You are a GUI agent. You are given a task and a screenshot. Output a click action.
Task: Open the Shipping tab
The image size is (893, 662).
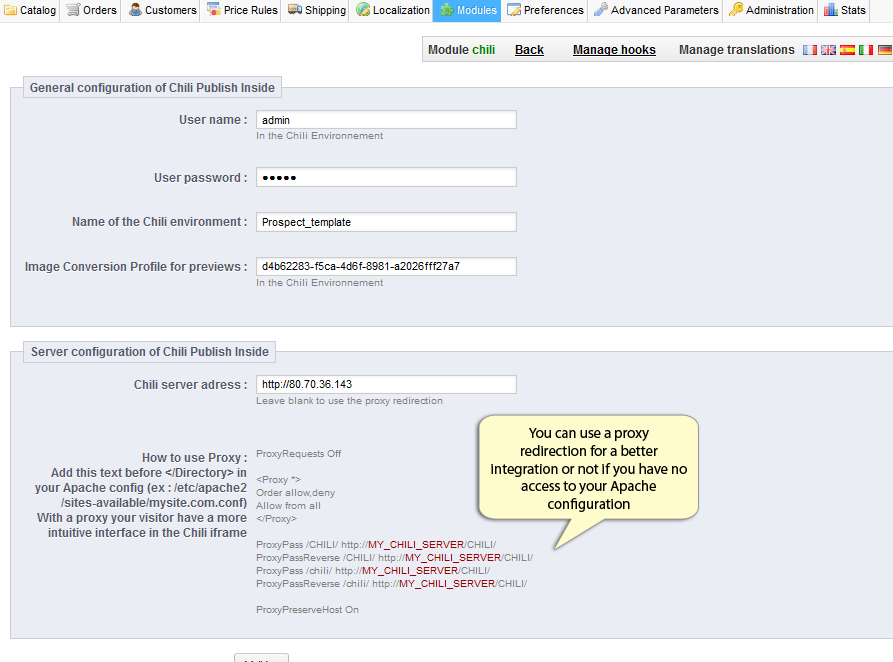[317, 10]
